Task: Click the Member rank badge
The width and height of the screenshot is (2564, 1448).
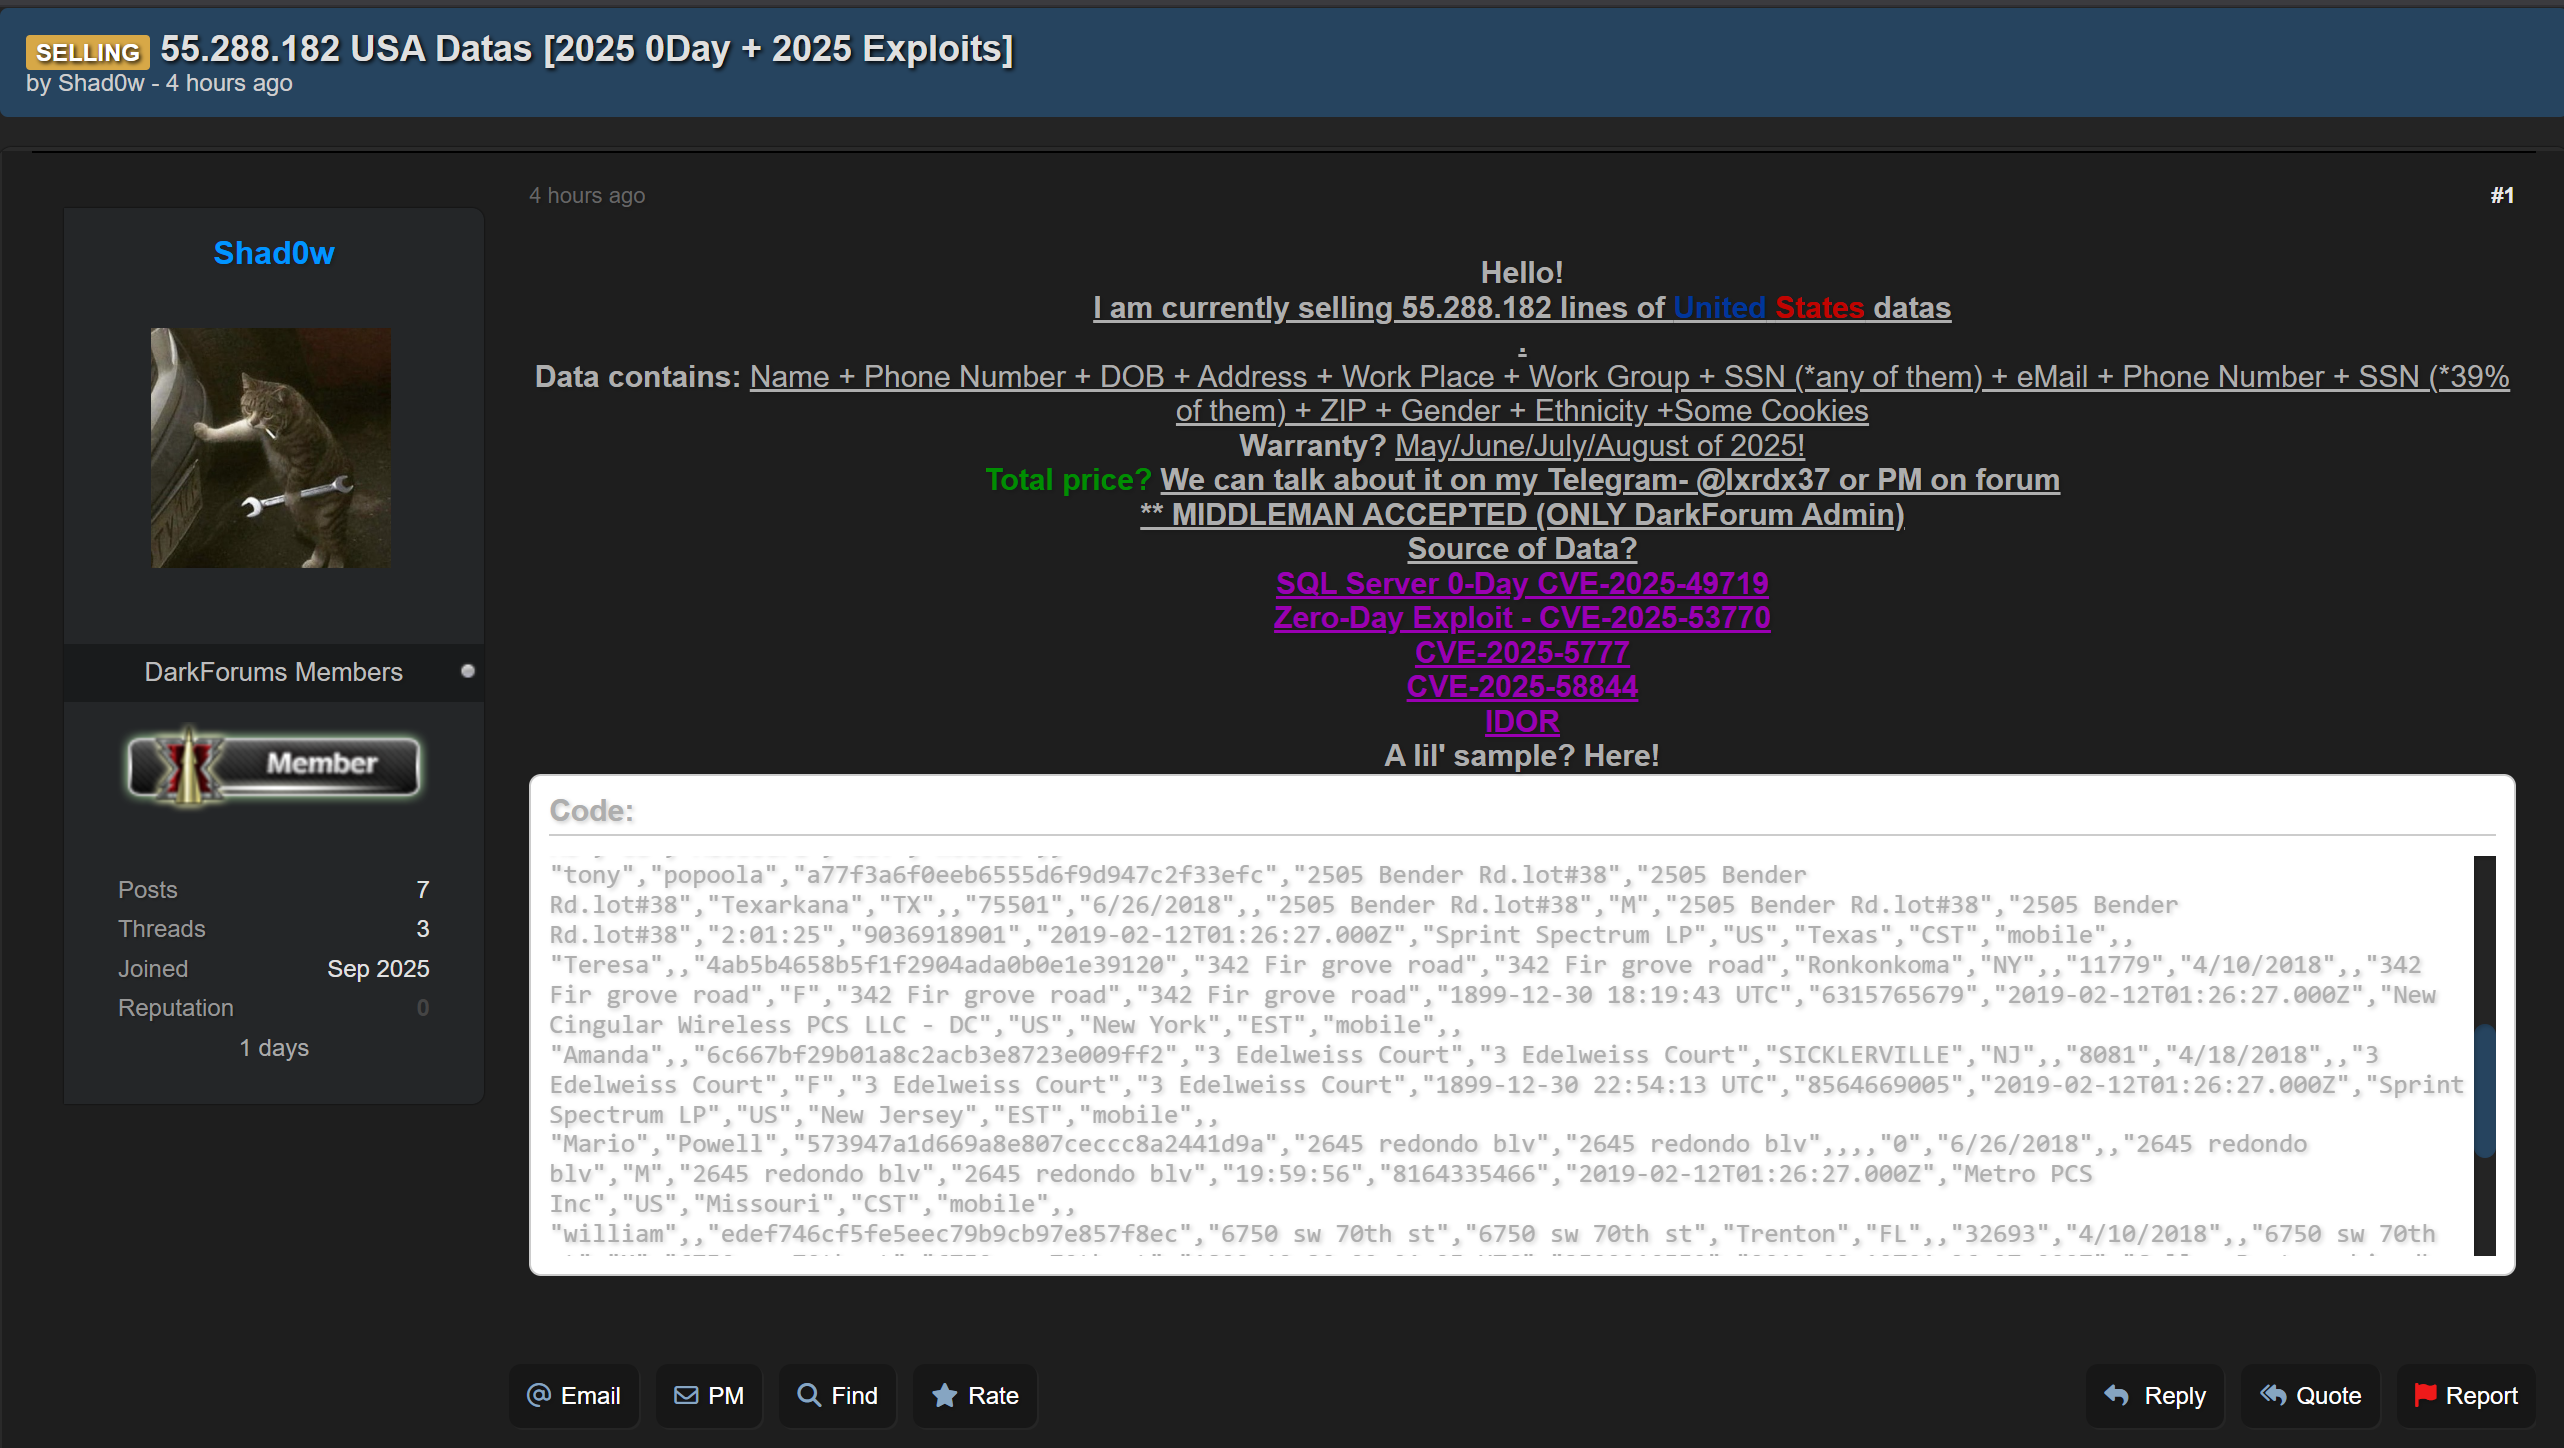Action: click(273, 765)
